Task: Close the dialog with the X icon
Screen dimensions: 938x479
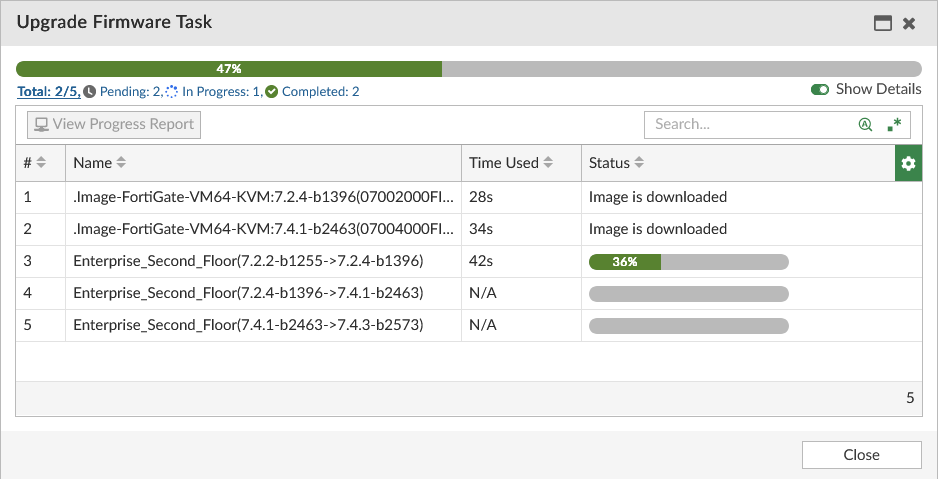Action: click(909, 23)
